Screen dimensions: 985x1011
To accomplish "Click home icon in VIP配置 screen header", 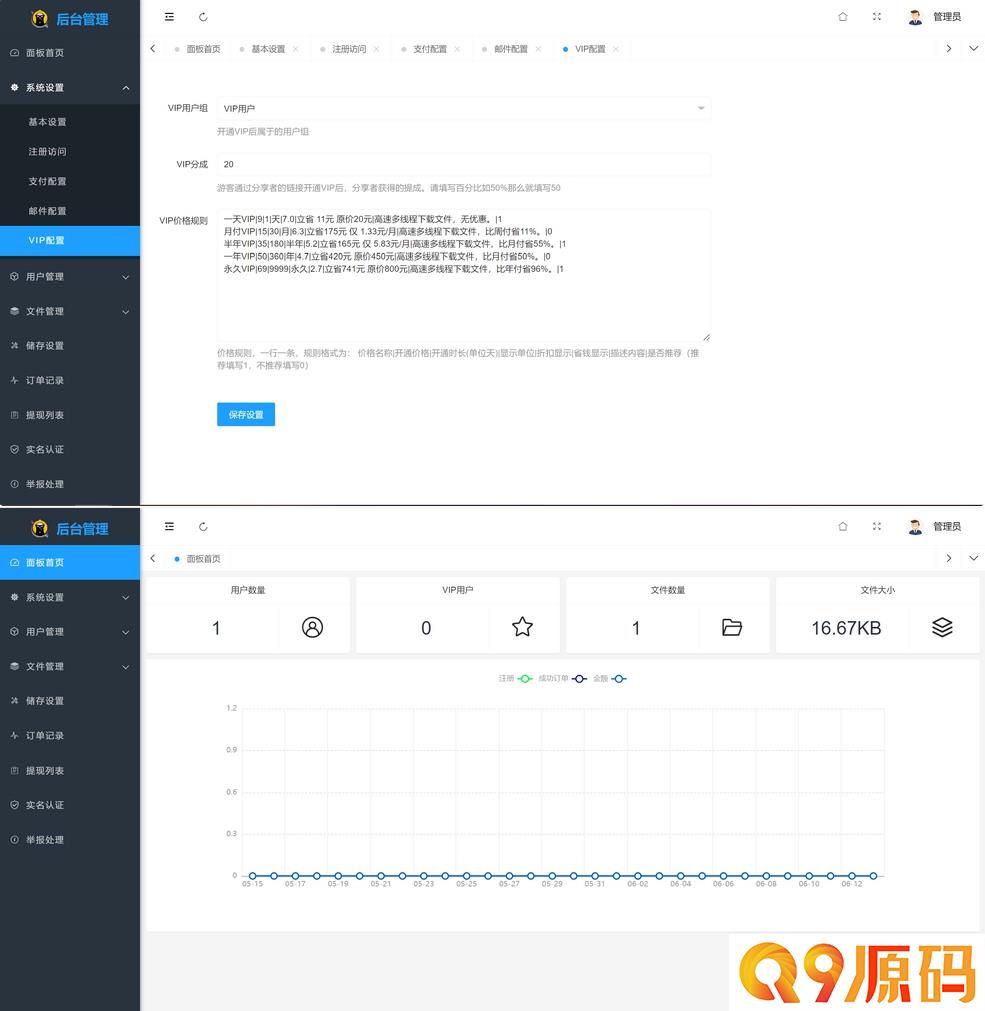I will tap(843, 17).
